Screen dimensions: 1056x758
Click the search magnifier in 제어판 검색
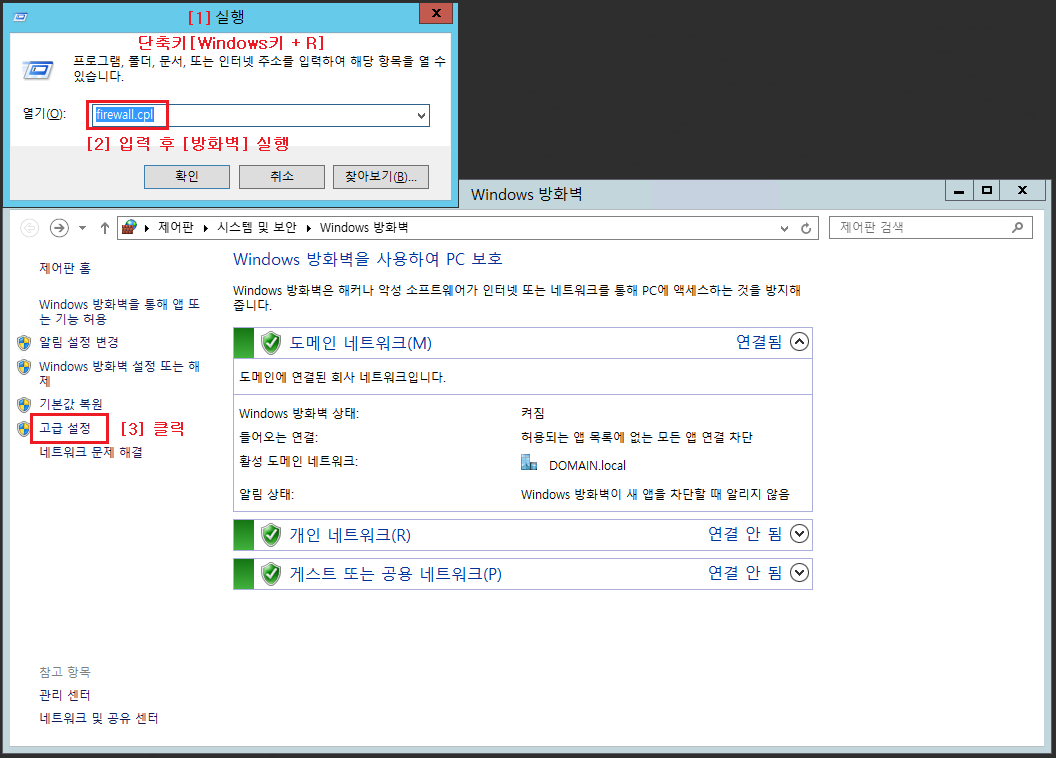coord(1018,228)
